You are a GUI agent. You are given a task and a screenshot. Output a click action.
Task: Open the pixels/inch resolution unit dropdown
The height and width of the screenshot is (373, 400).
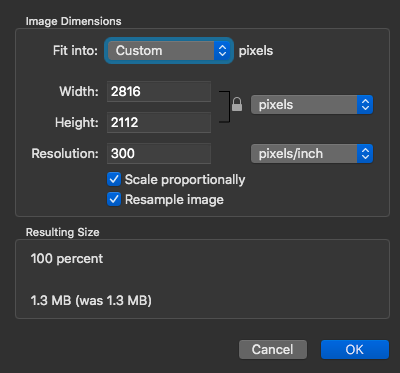(x=312, y=153)
